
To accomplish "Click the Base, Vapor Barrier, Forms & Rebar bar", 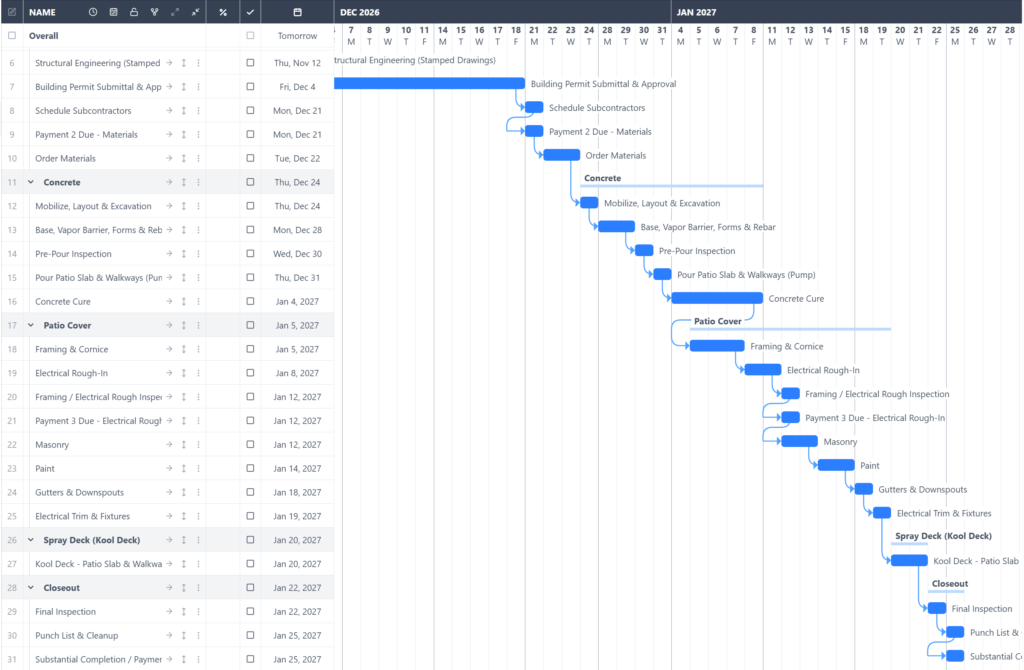I will tap(616, 226).
